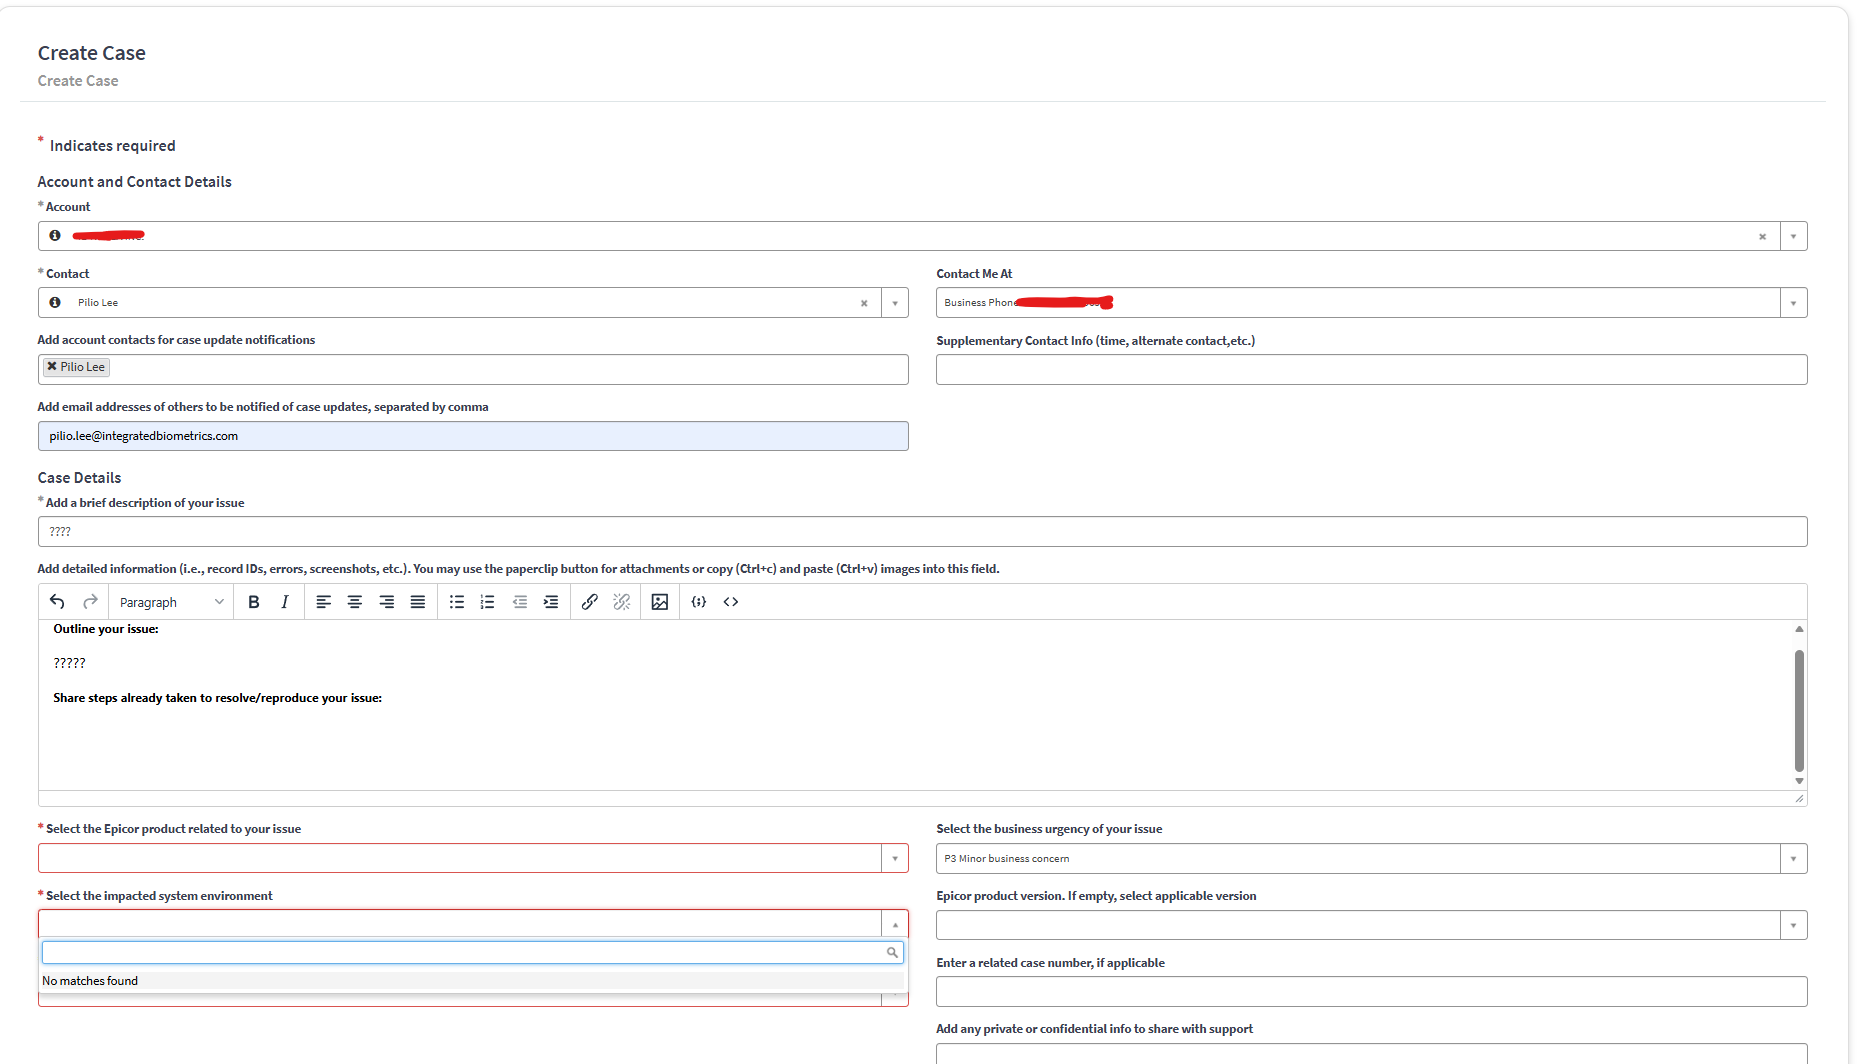
Task: Expand the Contact Me At dropdown
Action: tap(1793, 303)
